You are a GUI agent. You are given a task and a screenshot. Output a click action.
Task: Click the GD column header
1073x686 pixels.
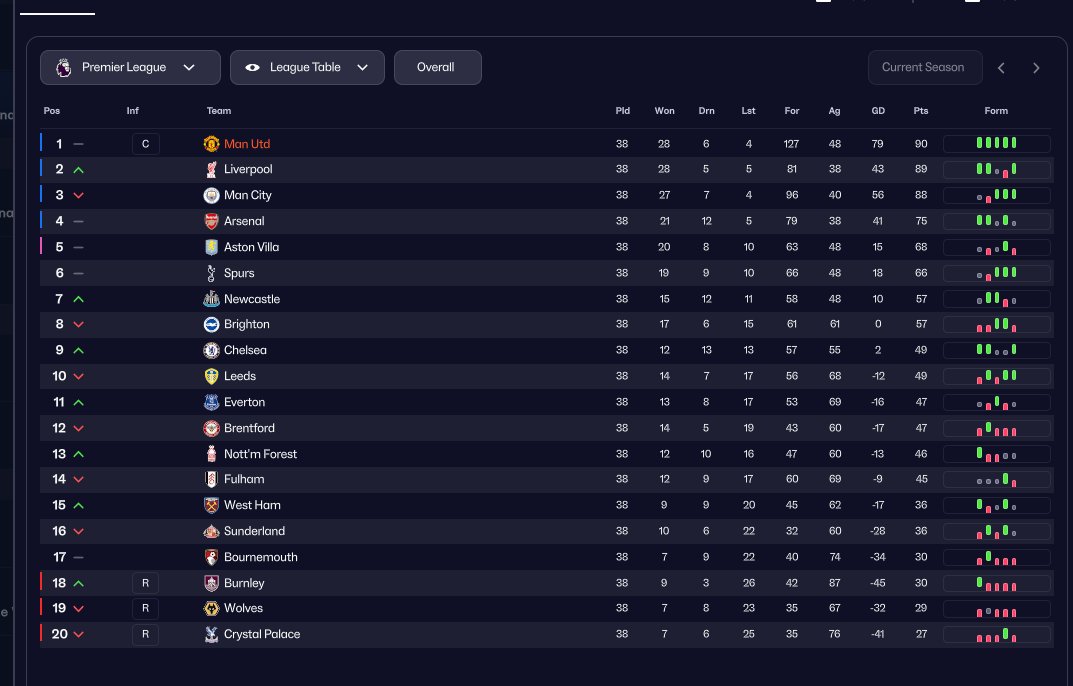[x=878, y=111]
